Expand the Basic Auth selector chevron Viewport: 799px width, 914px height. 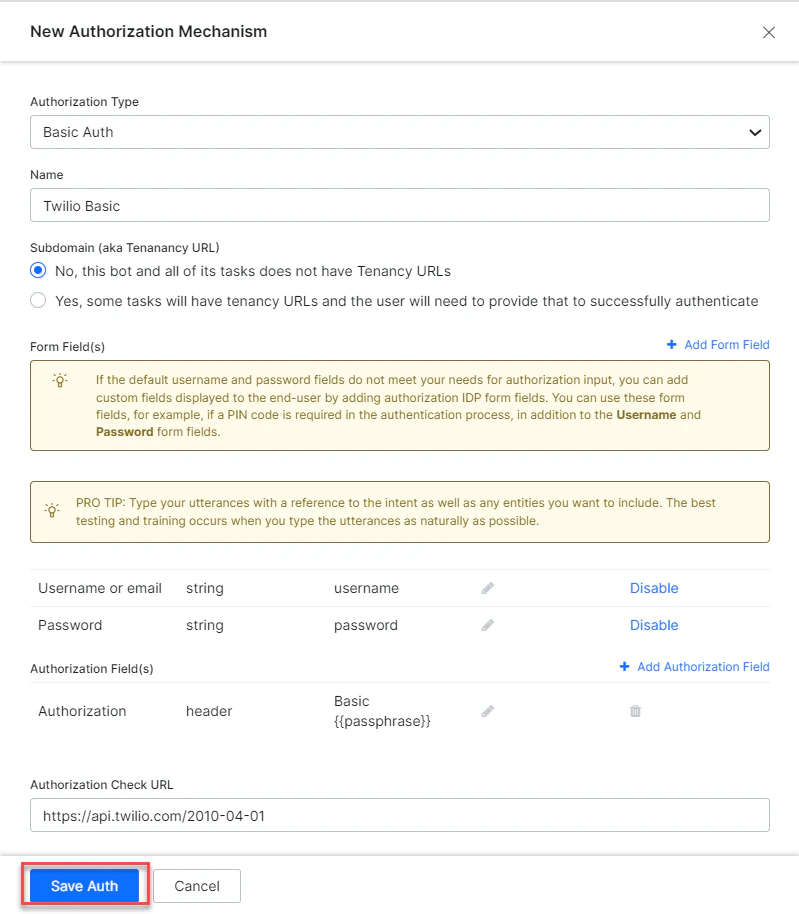(755, 131)
